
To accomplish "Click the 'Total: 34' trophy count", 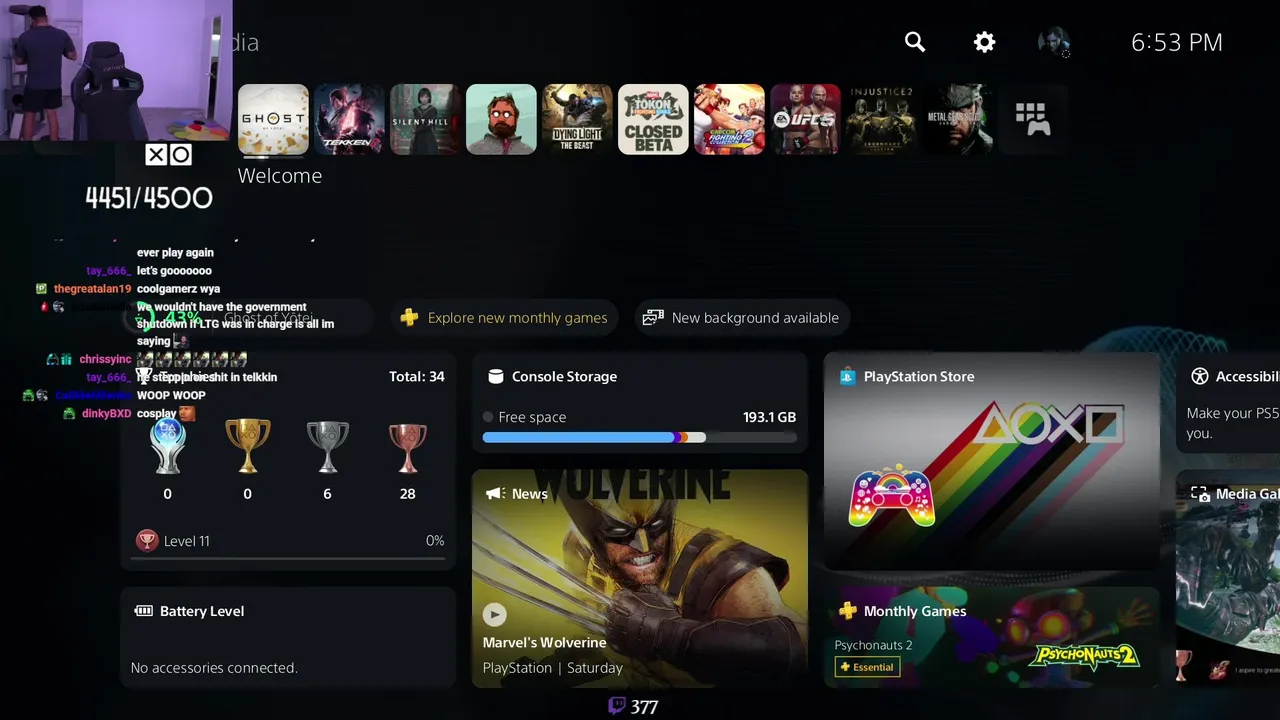I will (x=417, y=376).
